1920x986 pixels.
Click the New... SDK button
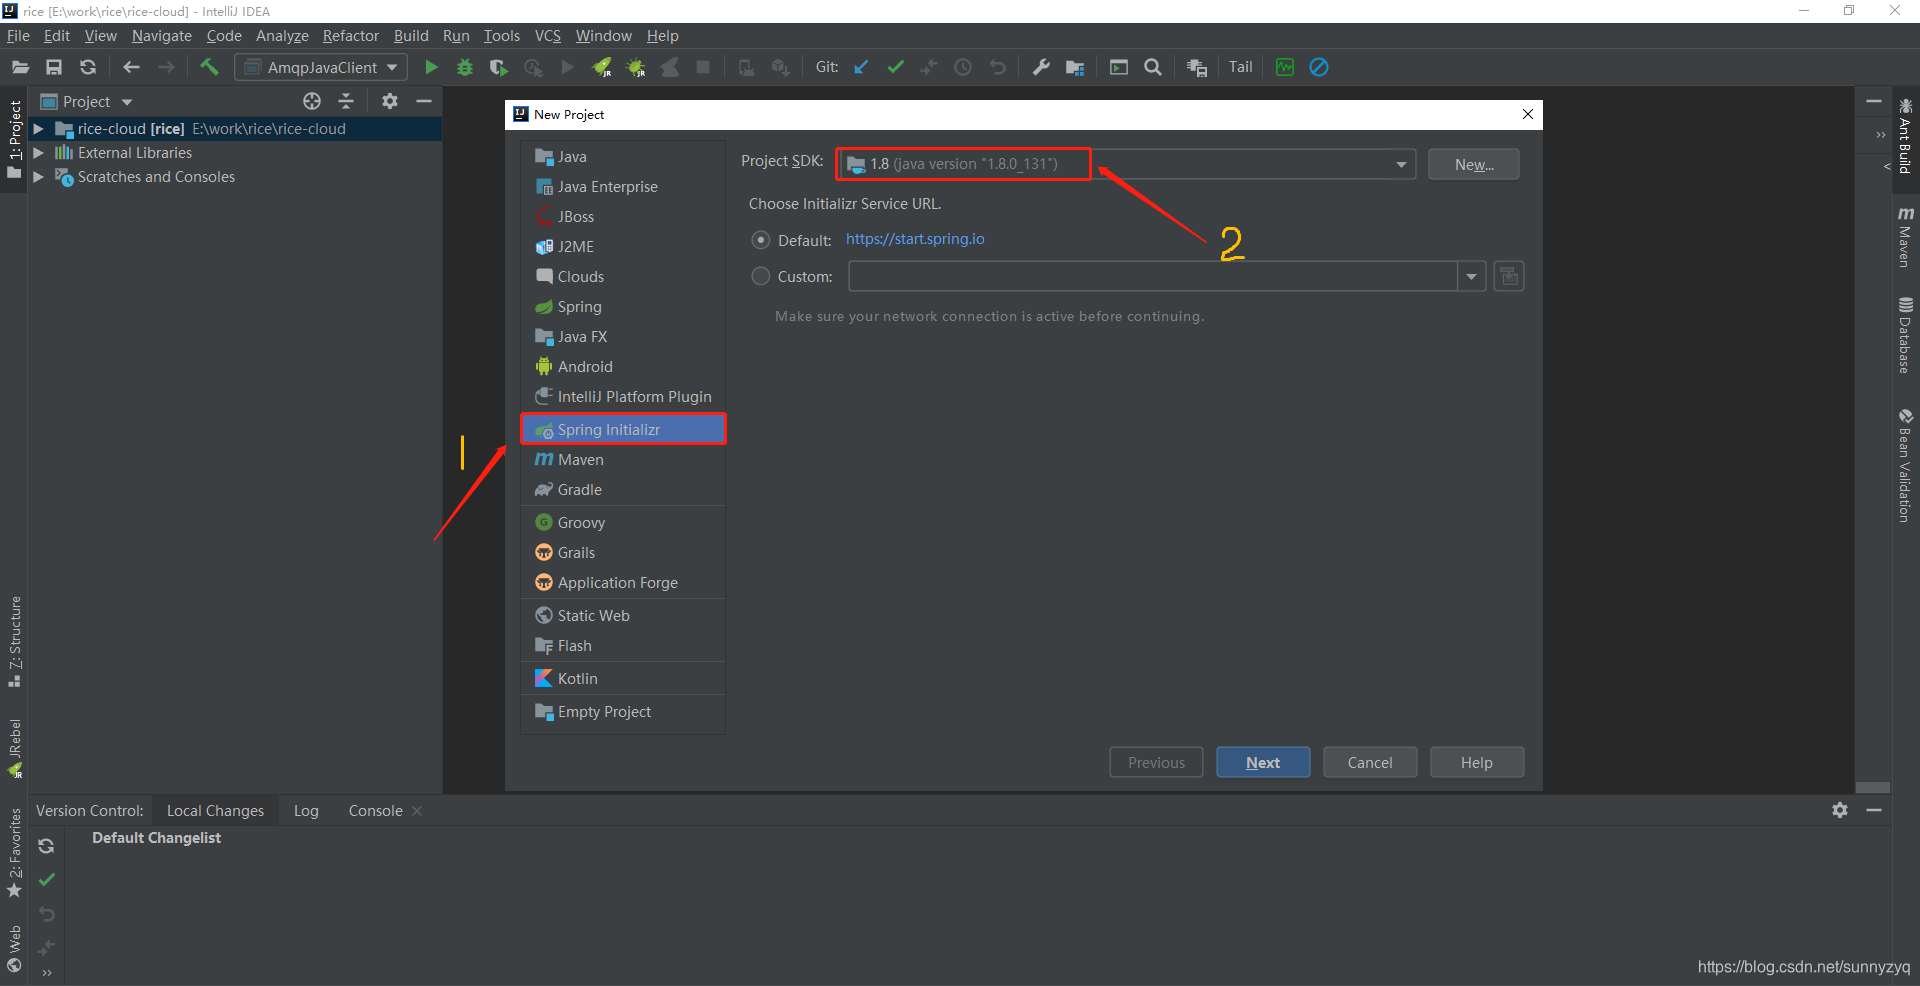pyautogui.click(x=1474, y=164)
